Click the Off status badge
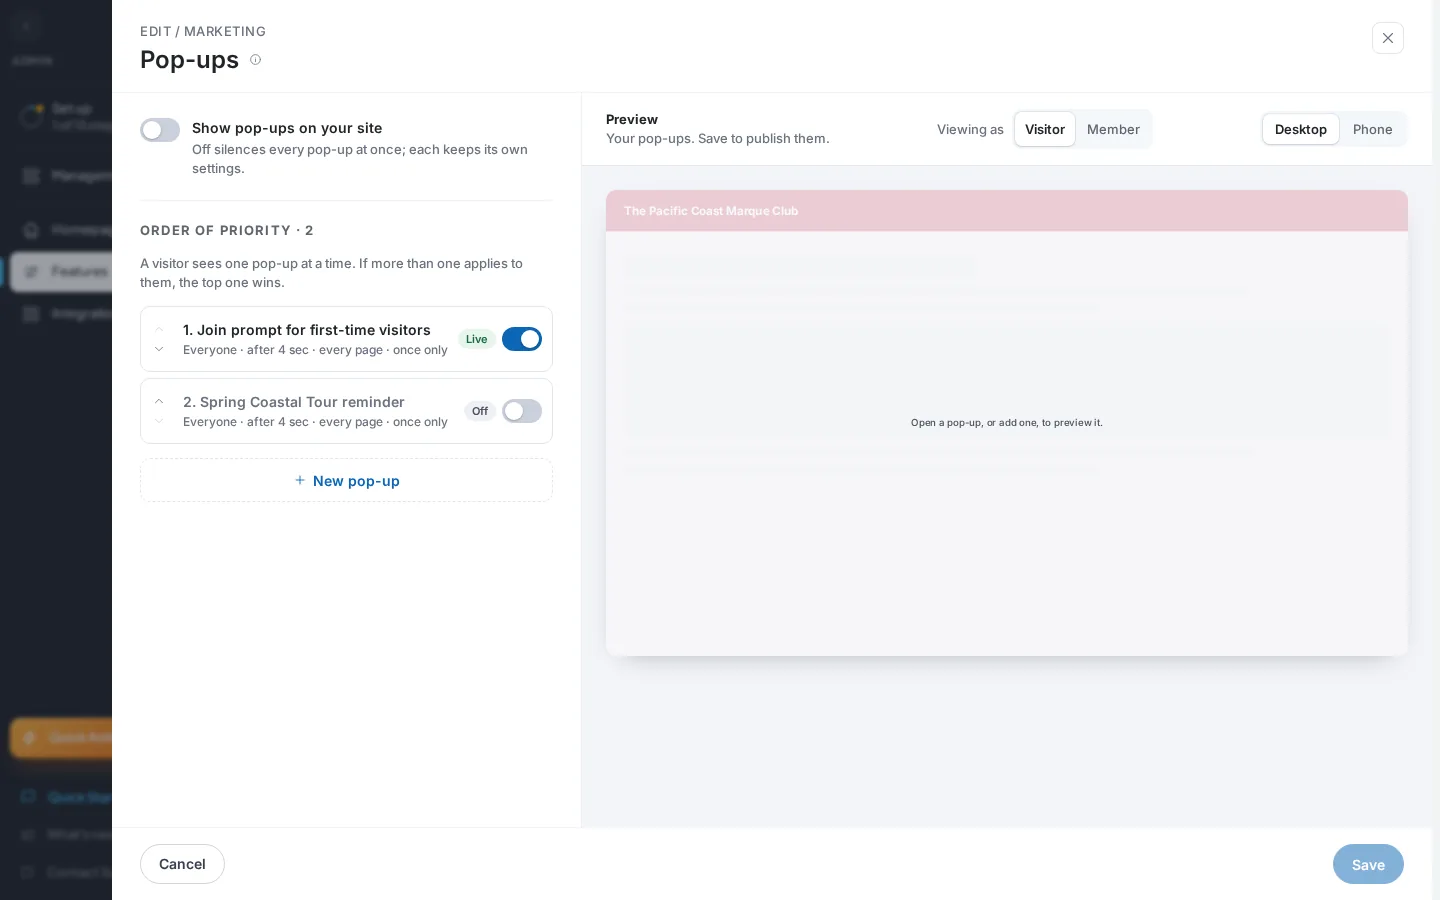 click(x=480, y=411)
